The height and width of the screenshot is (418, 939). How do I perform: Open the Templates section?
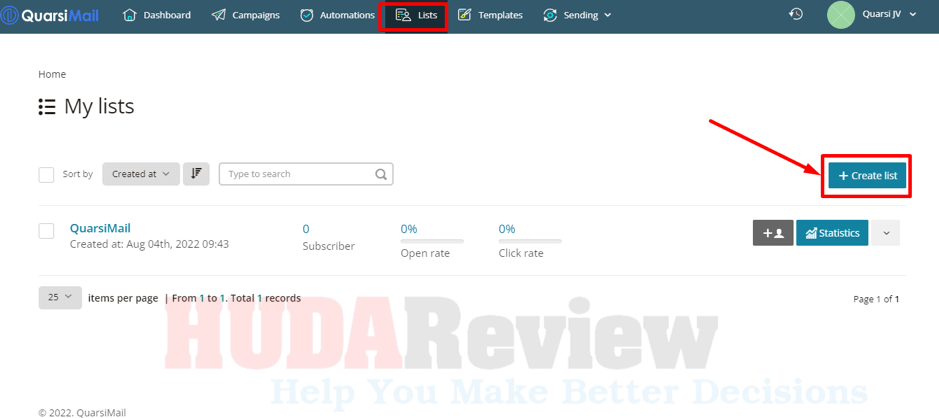click(490, 15)
